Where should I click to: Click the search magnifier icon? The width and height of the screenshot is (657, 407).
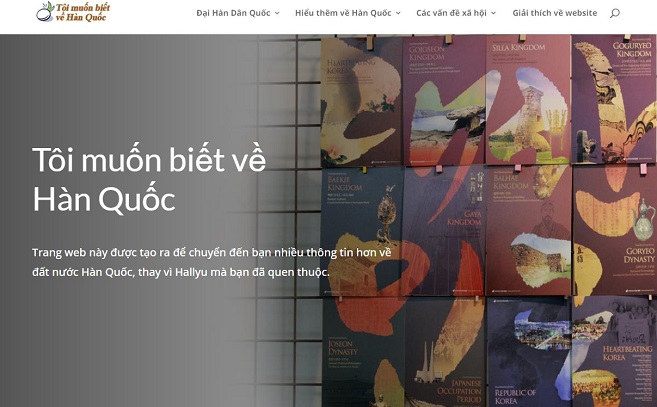coord(615,13)
